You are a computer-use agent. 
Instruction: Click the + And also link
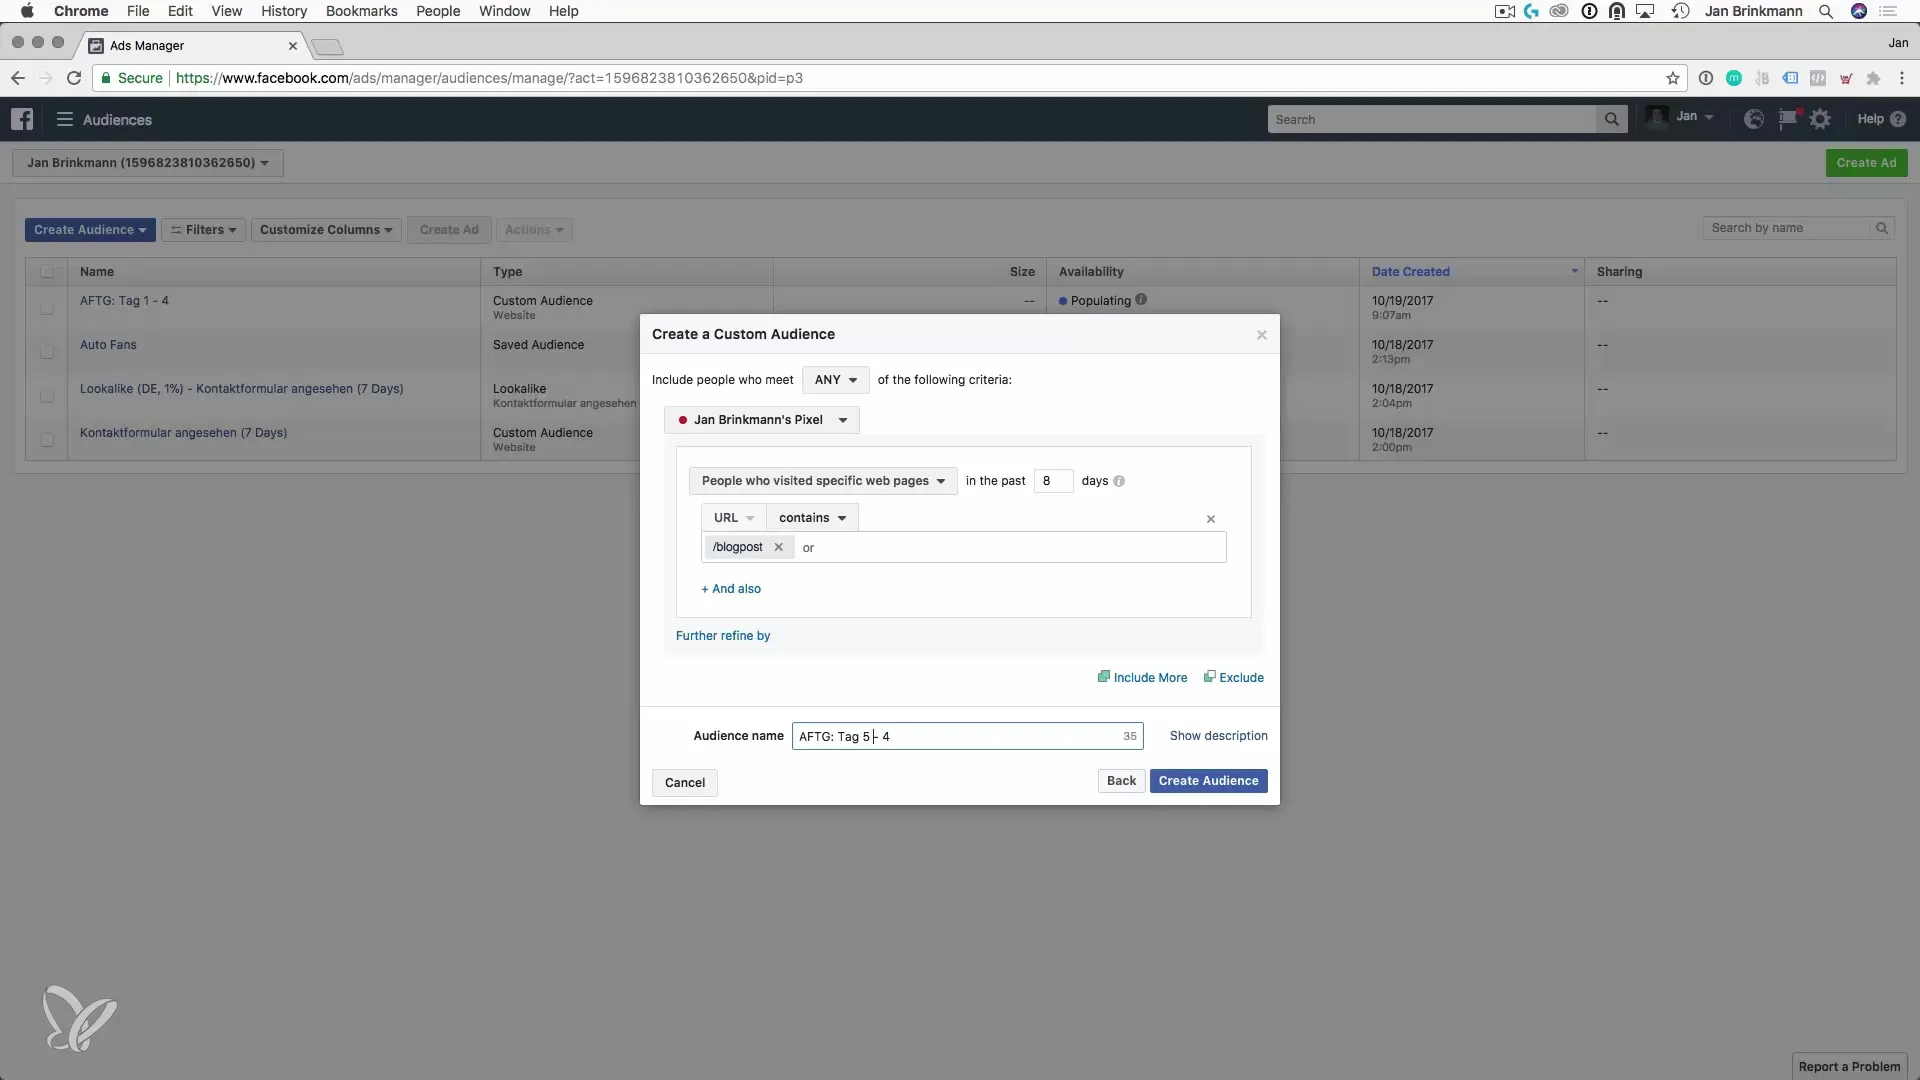coord(731,589)
